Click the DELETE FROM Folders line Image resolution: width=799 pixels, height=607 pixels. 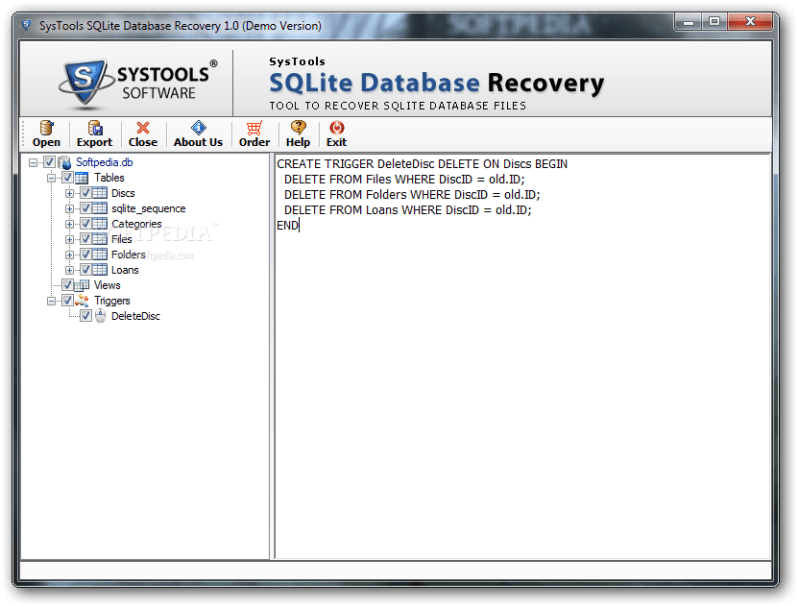pos(412,195)
